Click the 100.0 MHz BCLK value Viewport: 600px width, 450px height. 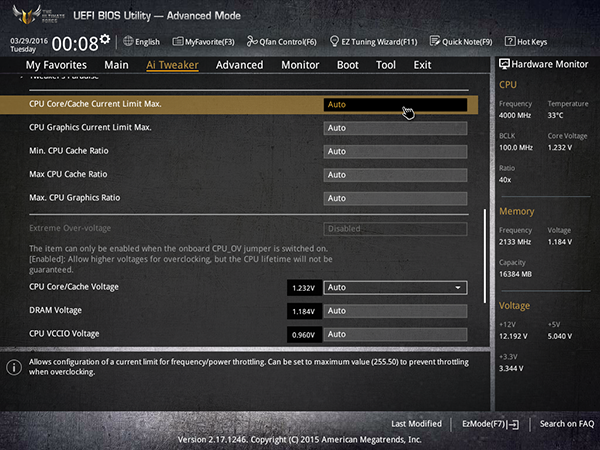(x=516, y=147)
